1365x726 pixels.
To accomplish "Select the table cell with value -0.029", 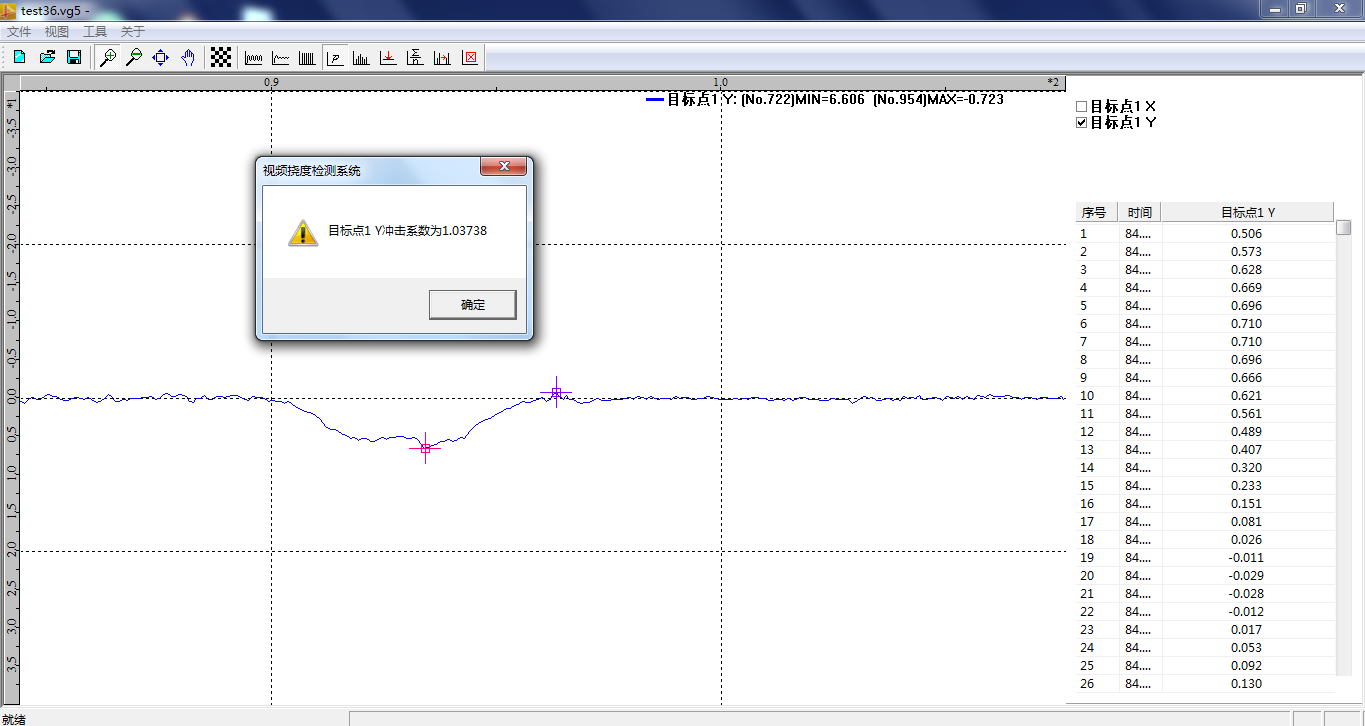I will (x=1247, y=576).
